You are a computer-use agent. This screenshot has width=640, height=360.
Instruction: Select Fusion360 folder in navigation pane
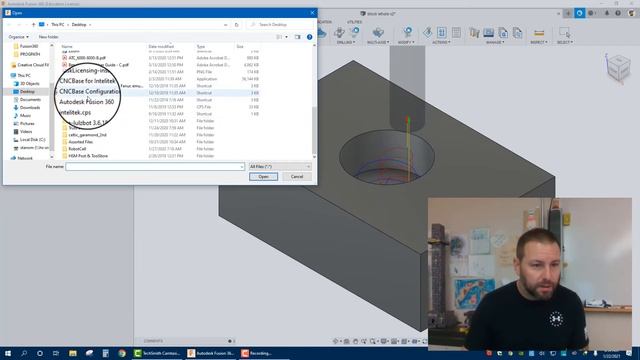click(27, 47)
